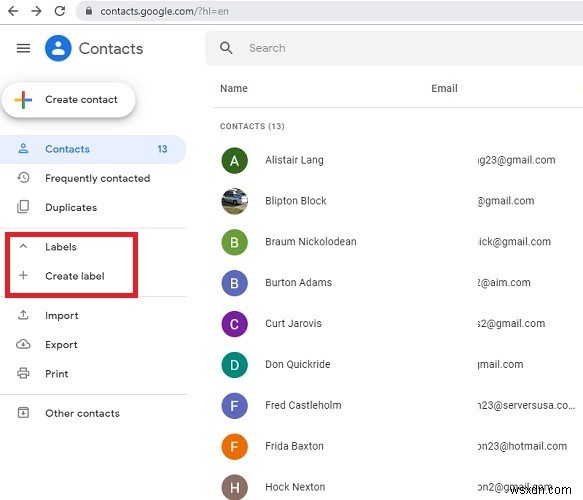Click Fred Castleholm's serversusa email

coord(526,406)
